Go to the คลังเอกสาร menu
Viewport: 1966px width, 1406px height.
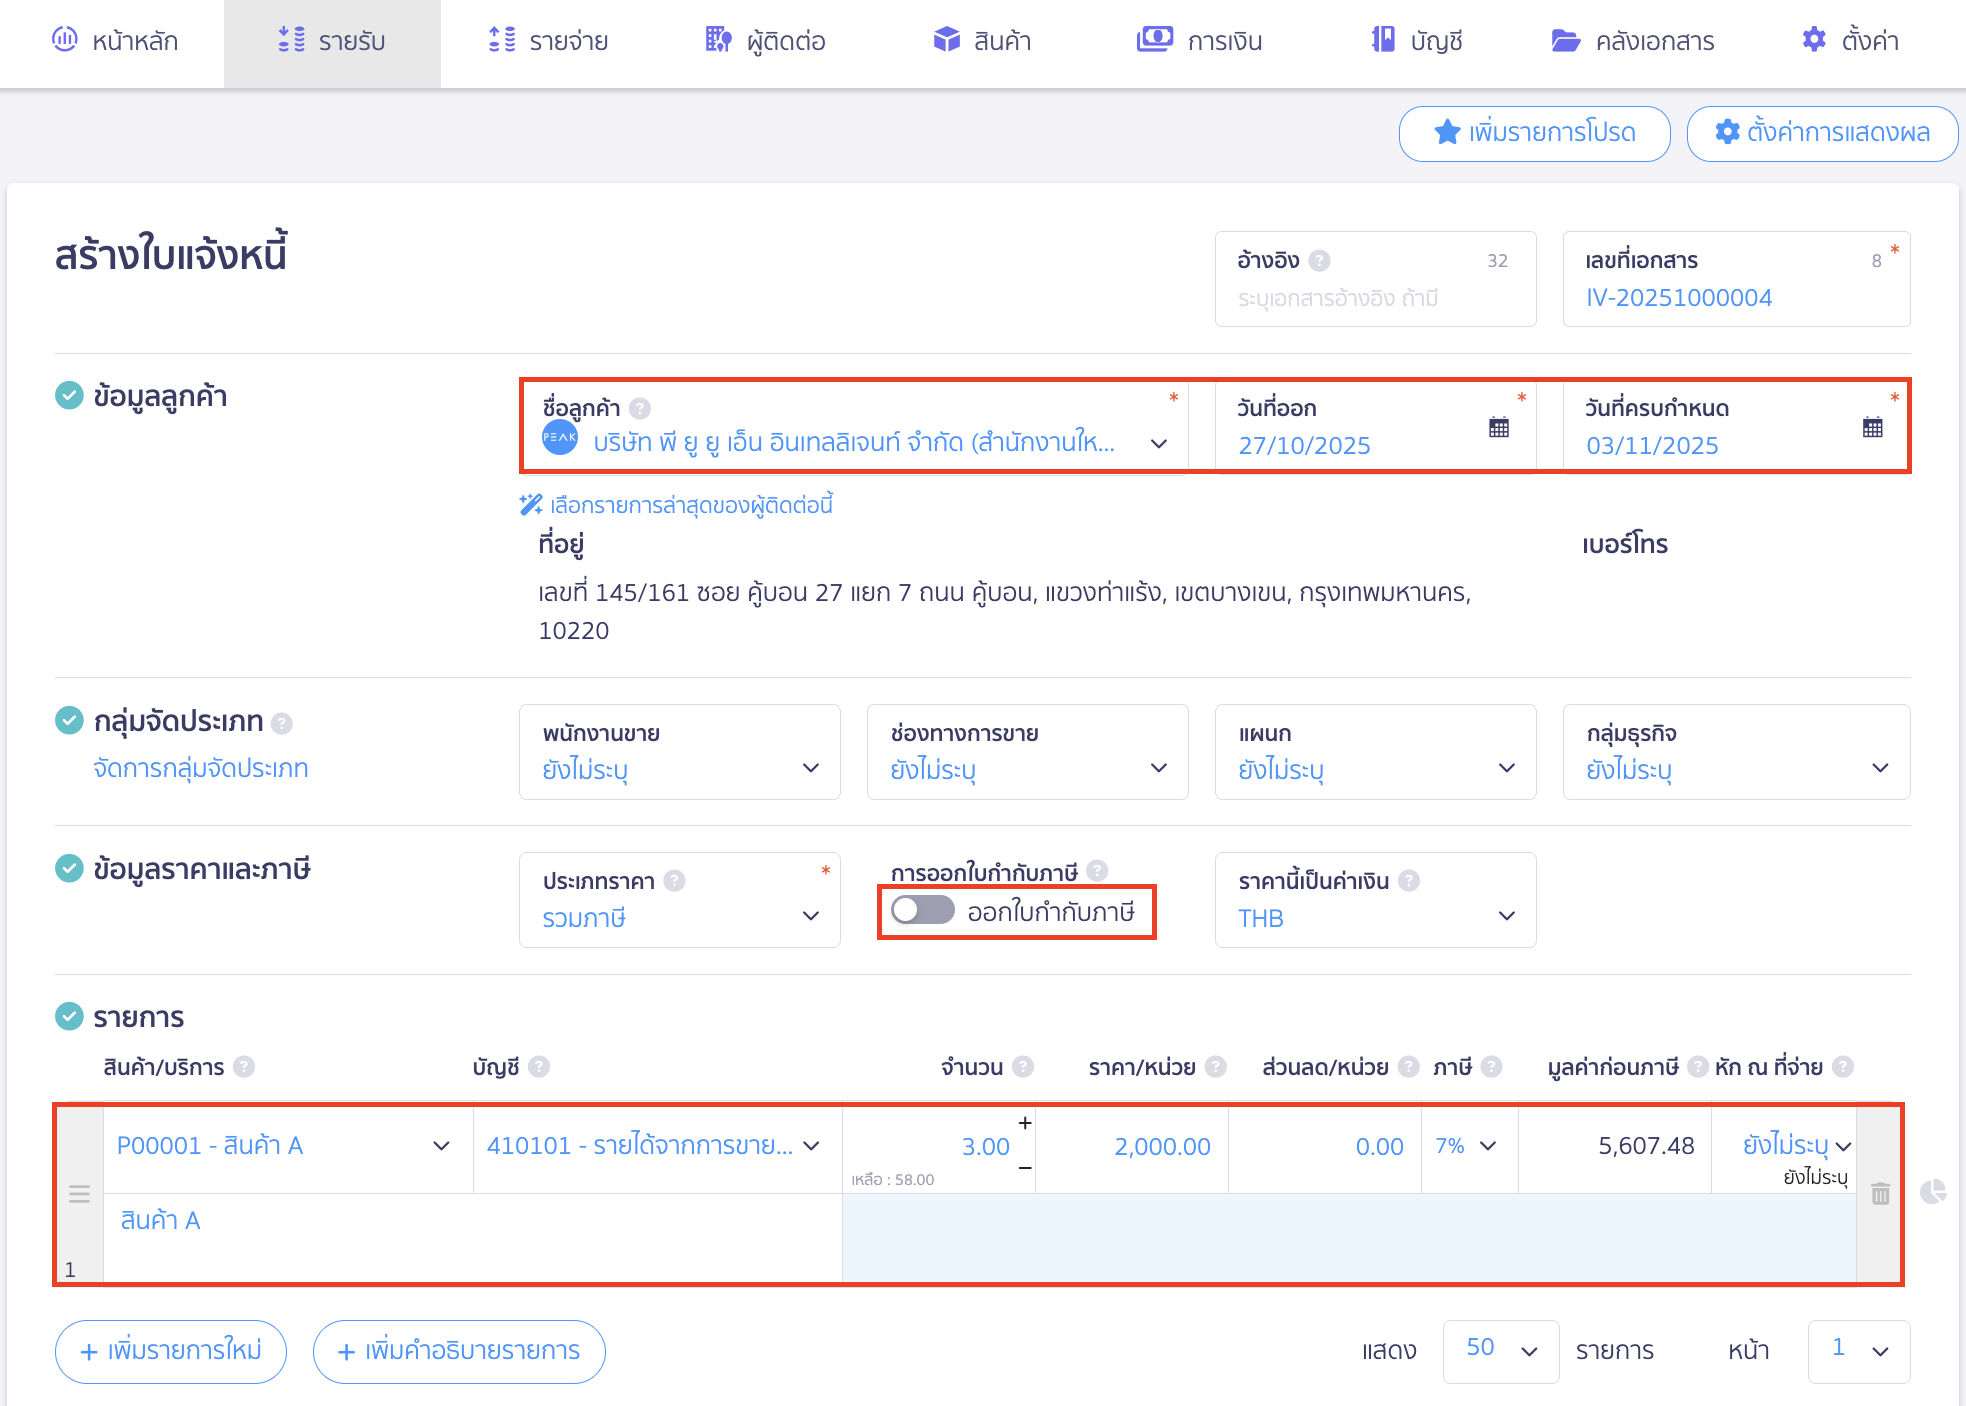point(1633,41)
